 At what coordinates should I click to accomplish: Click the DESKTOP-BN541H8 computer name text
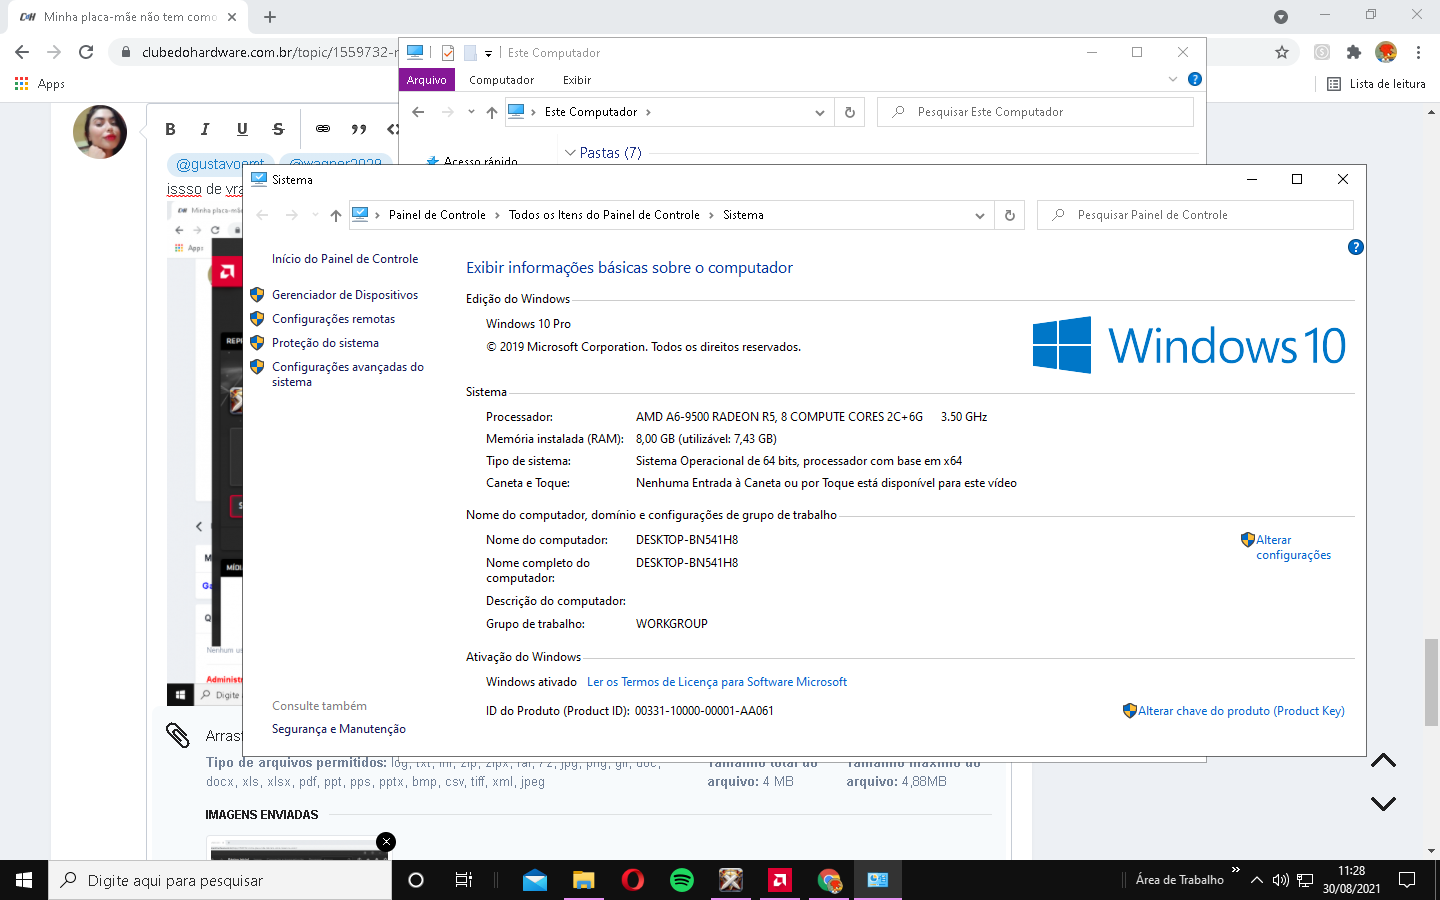pos(687,540)
